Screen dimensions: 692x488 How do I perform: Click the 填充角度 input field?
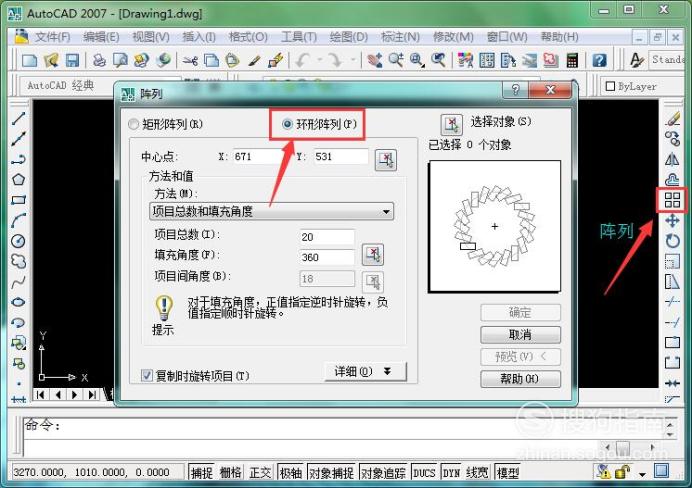pos(327,257)
